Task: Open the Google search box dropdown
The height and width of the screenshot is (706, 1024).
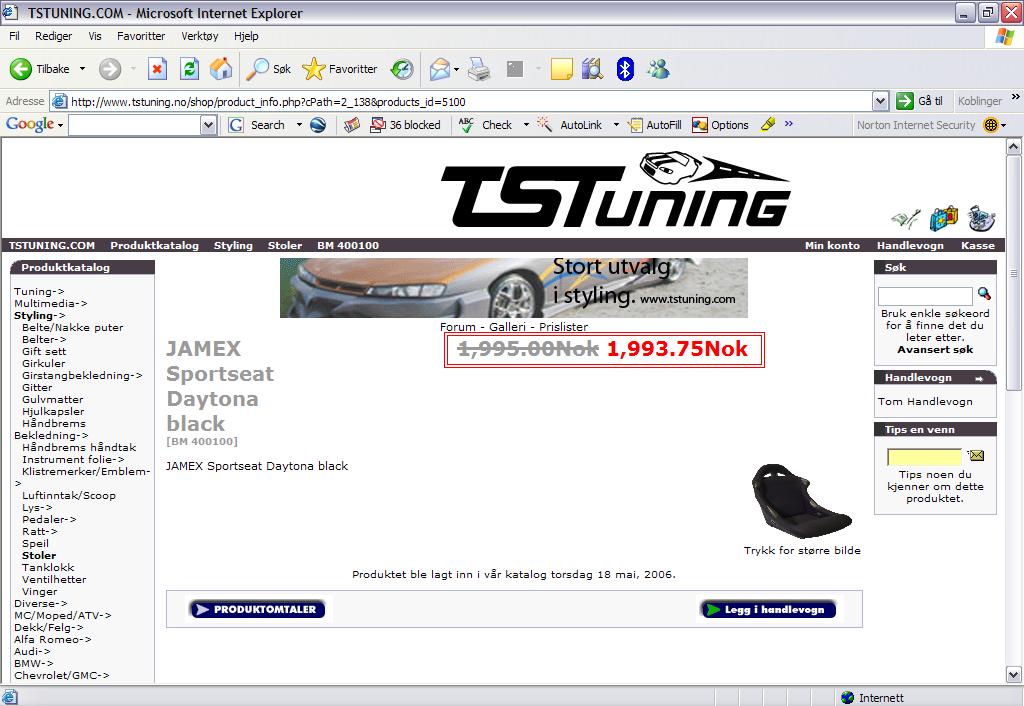Action: (x=208, y=125)
